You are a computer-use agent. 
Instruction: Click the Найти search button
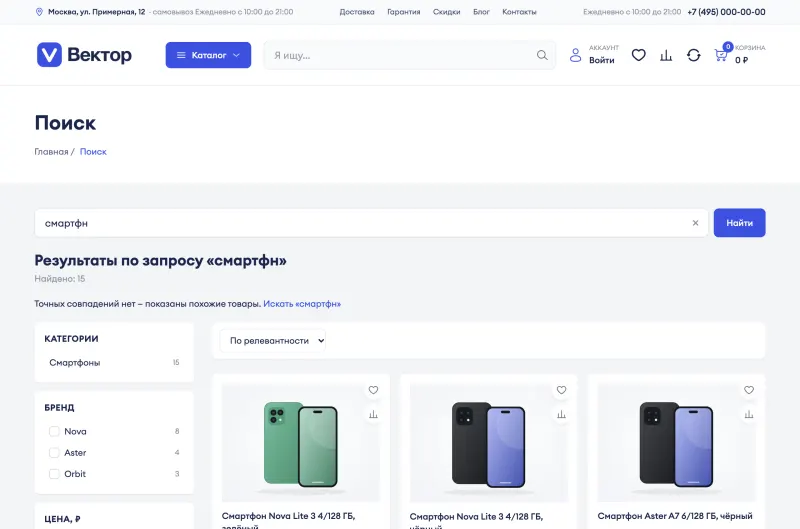coord(739,223)
